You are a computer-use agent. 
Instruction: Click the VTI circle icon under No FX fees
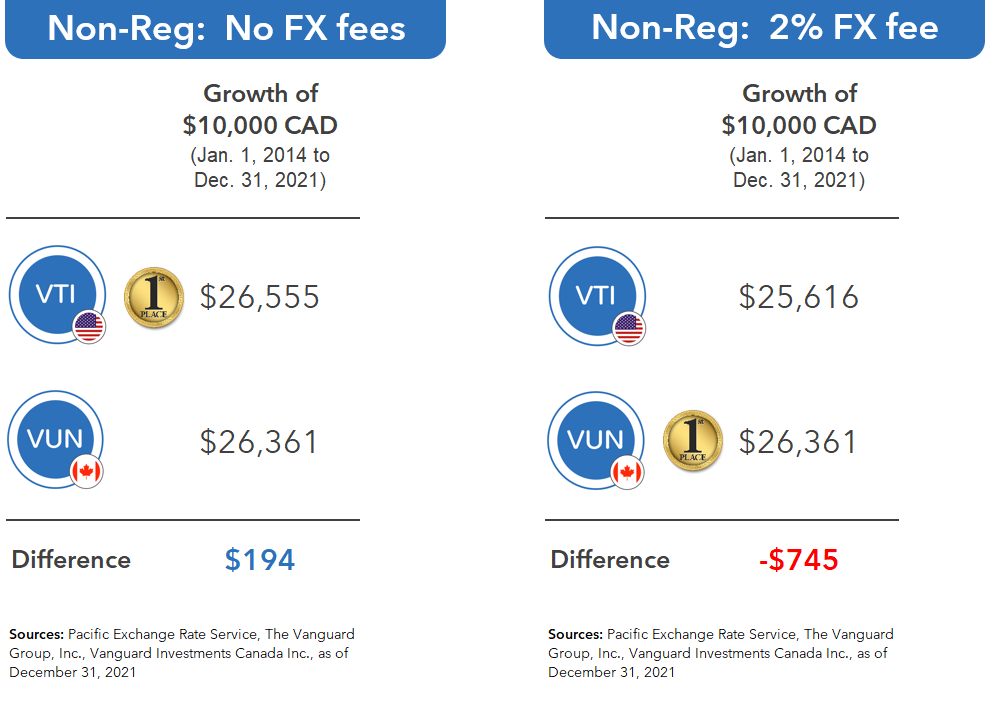click(54, 294)
